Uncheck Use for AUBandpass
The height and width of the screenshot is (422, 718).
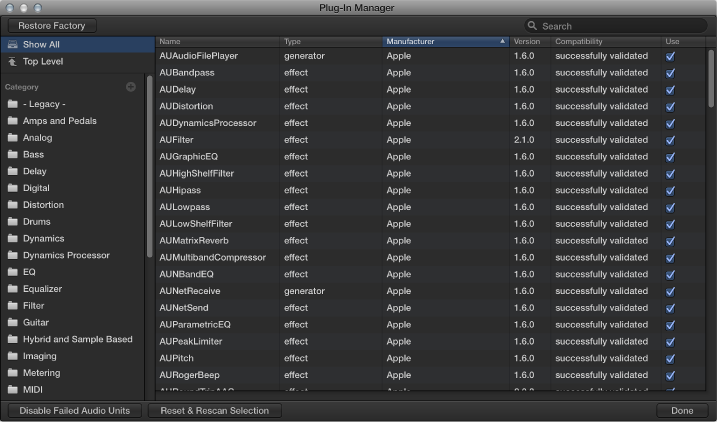[x=670, y=73]
